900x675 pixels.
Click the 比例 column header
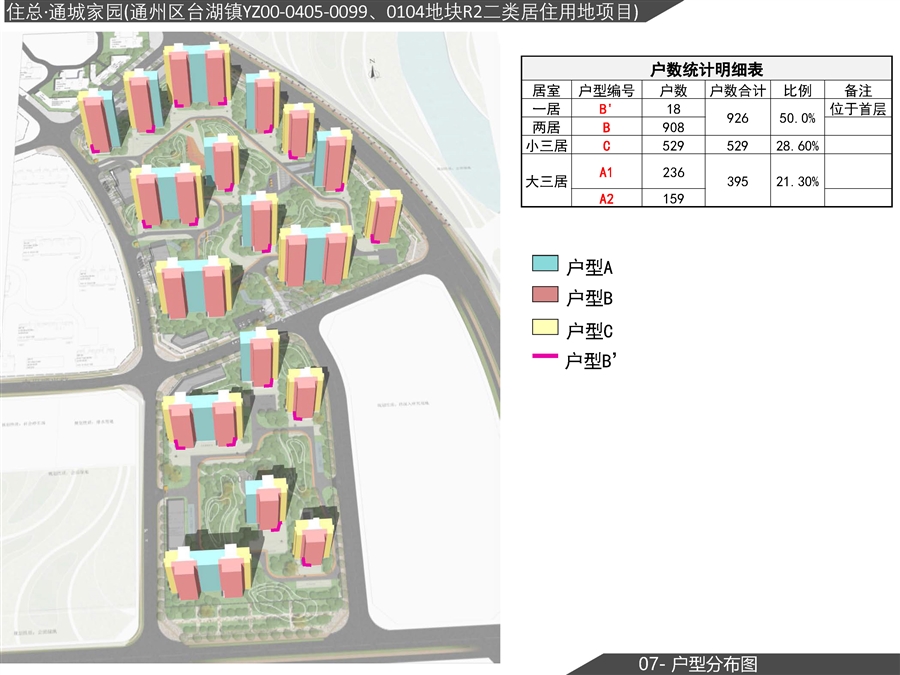click(x=797, y=91)
